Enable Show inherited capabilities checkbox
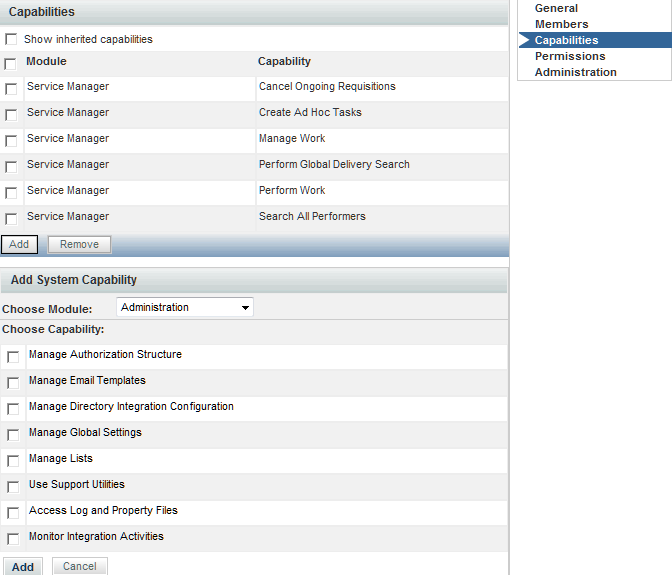The height and width of the screenshot is (575, 672). click(11, 39)
